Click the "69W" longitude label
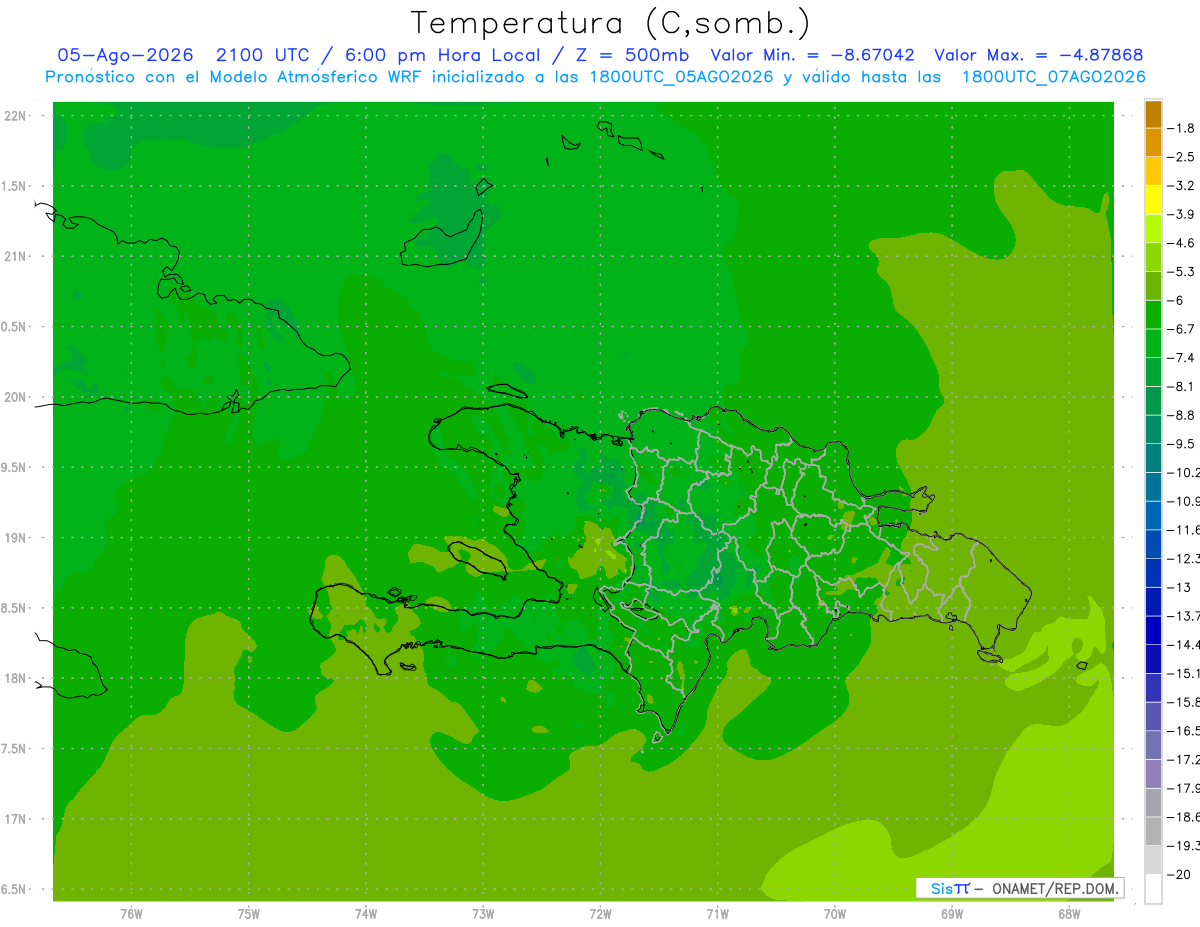The height and width of the screenshot is (927, 1200). [952, 914]
